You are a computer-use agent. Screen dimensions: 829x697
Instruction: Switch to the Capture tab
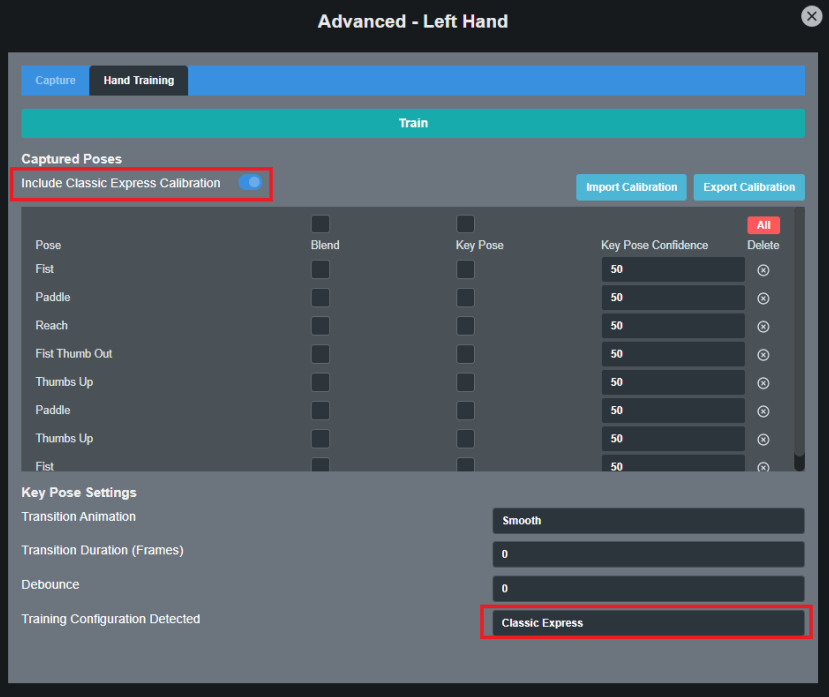56,80
